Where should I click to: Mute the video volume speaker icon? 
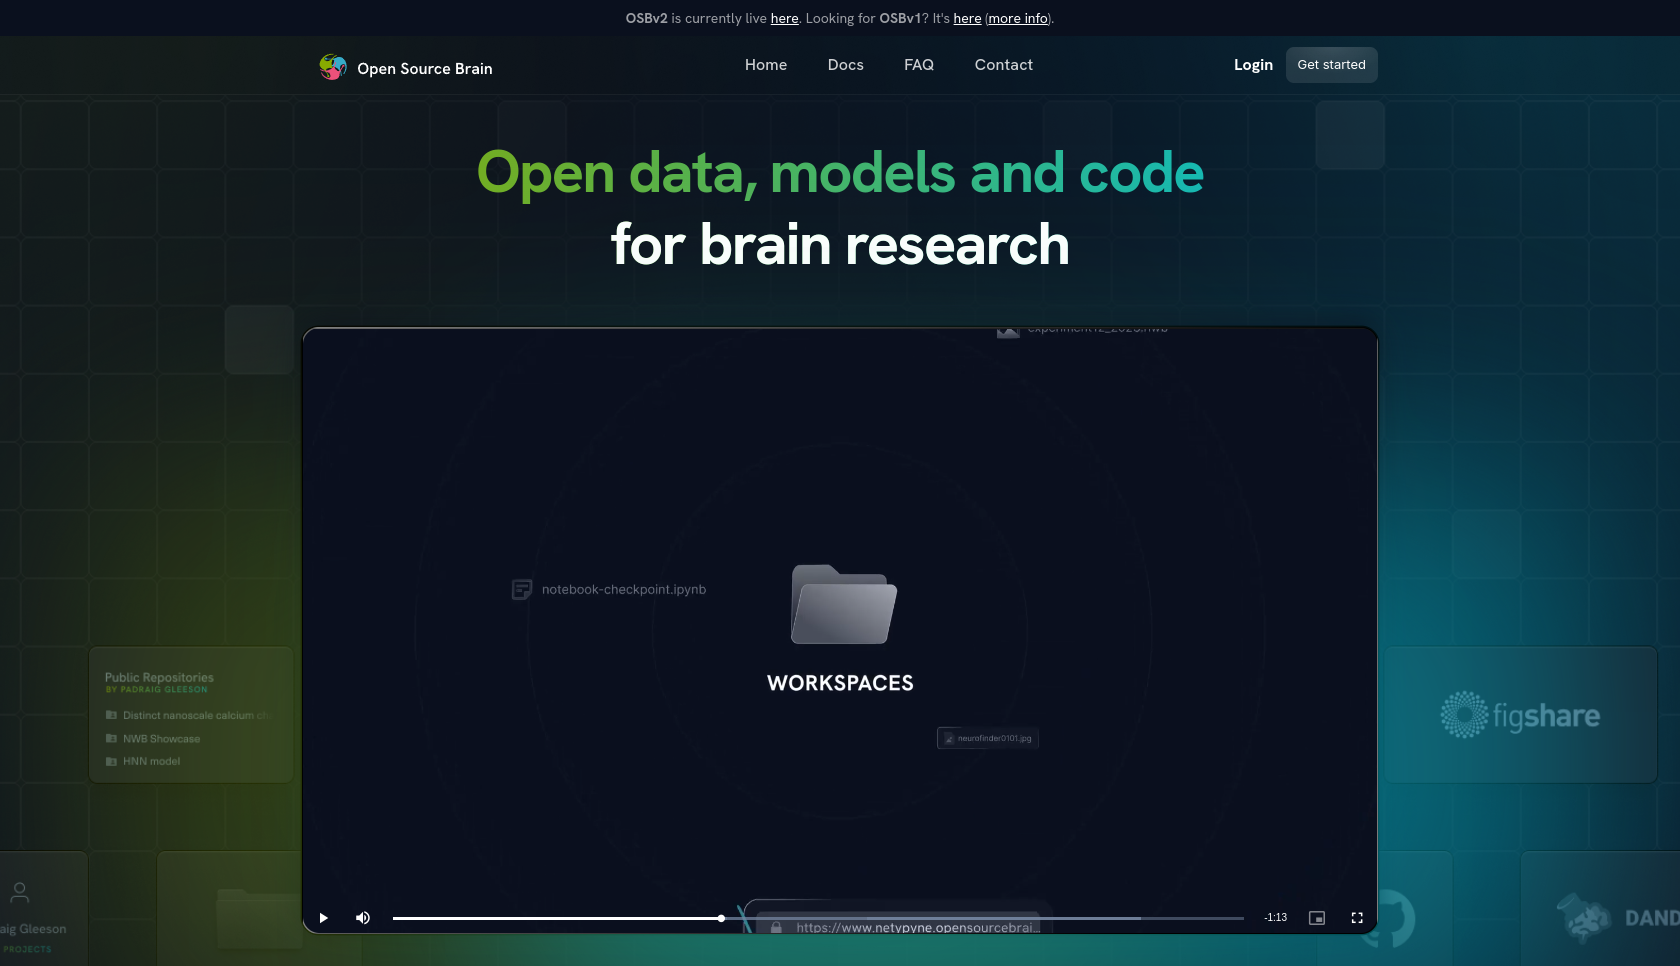(363, 918)
